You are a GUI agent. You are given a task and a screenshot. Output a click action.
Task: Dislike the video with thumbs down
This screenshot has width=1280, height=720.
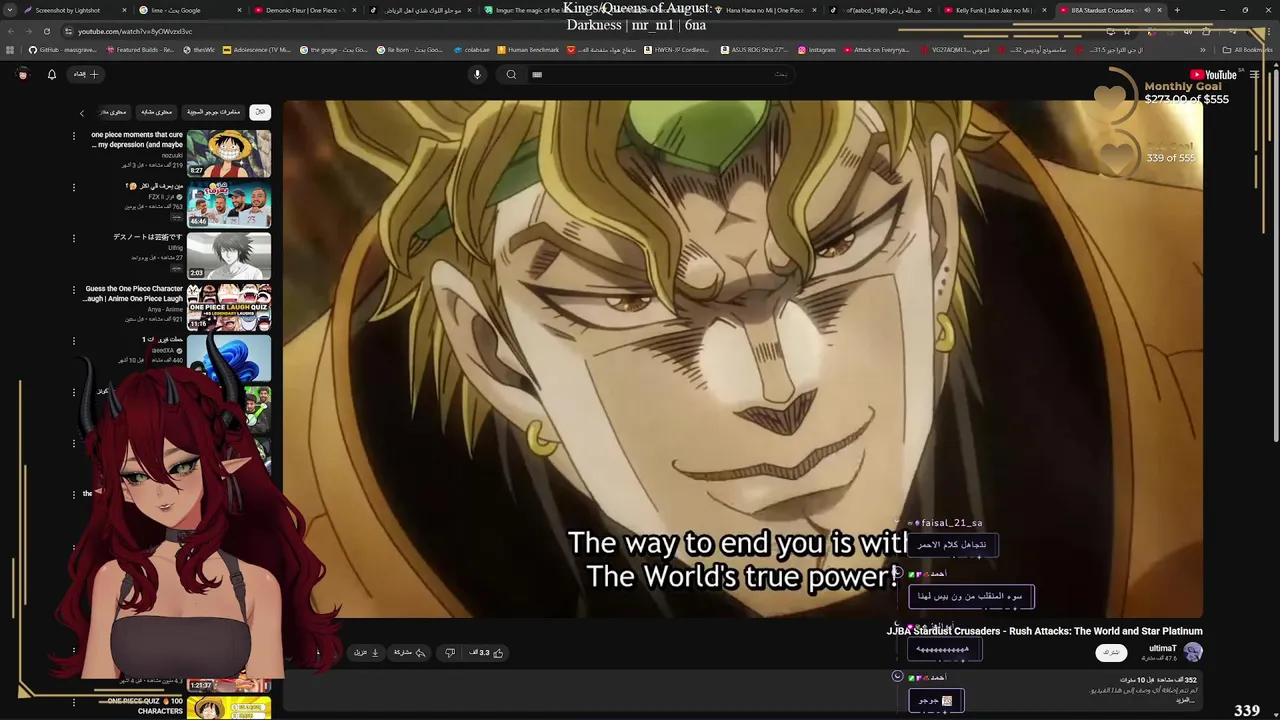[x=450, y=653]
